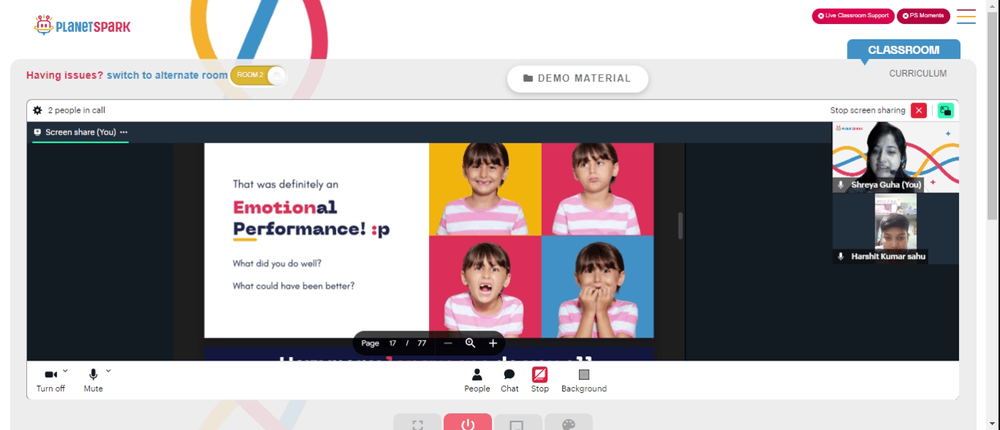
Task: Open the People panel
Action: coord(477,381)
